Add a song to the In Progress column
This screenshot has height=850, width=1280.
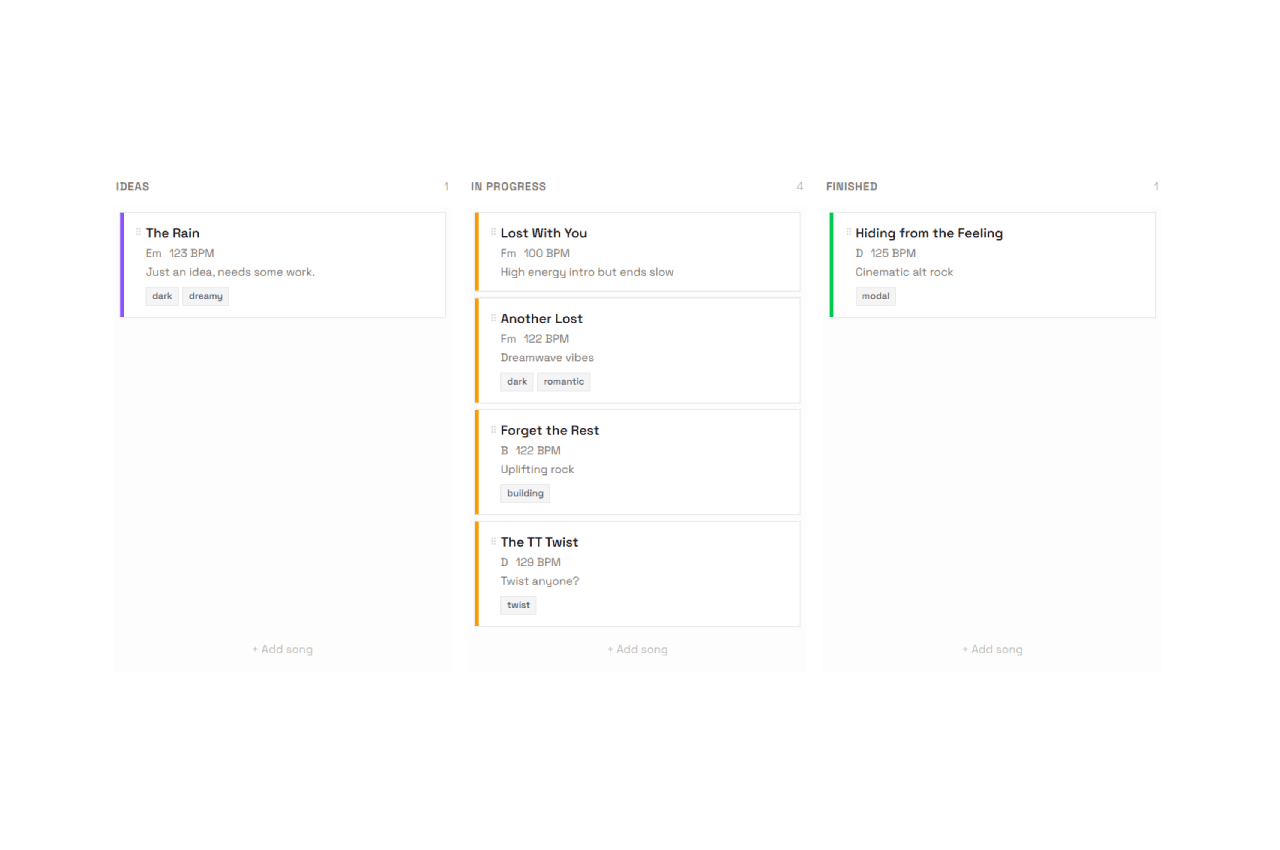637,649
